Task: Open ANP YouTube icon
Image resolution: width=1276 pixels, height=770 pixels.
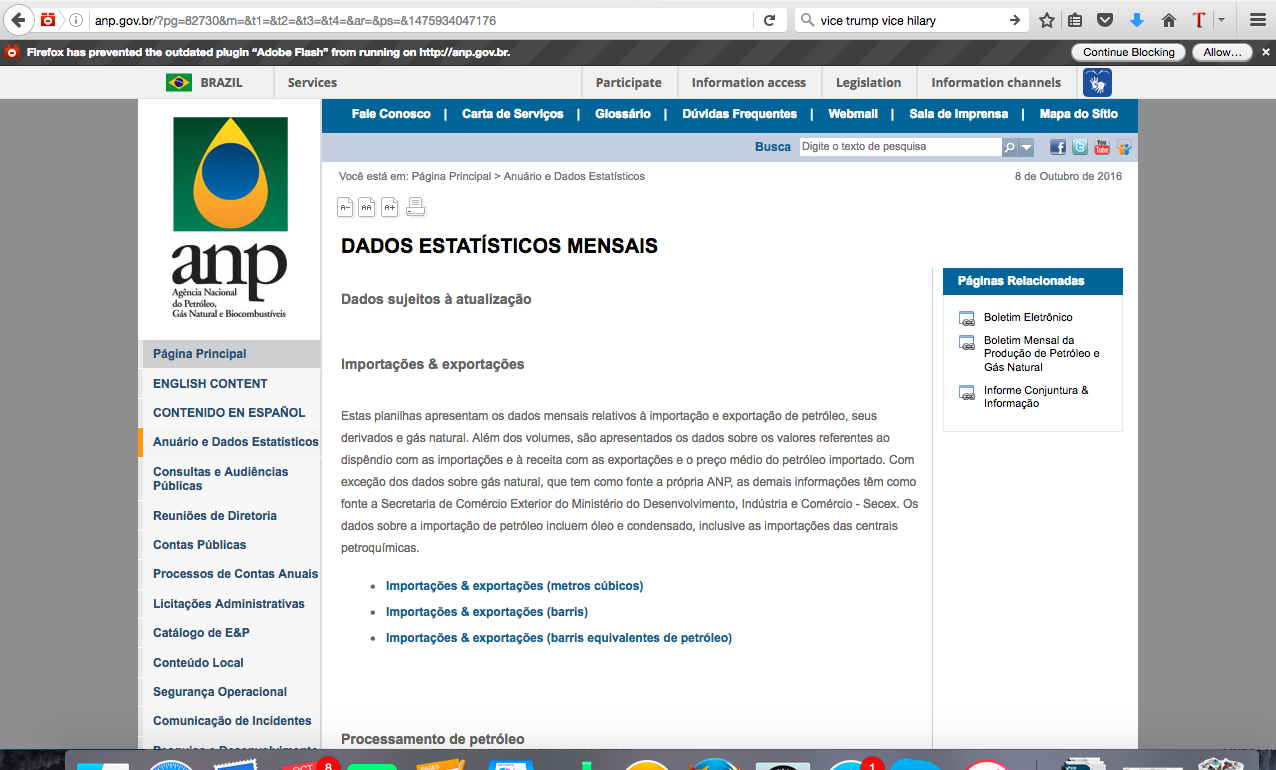Action: [x=1102, y=147]
